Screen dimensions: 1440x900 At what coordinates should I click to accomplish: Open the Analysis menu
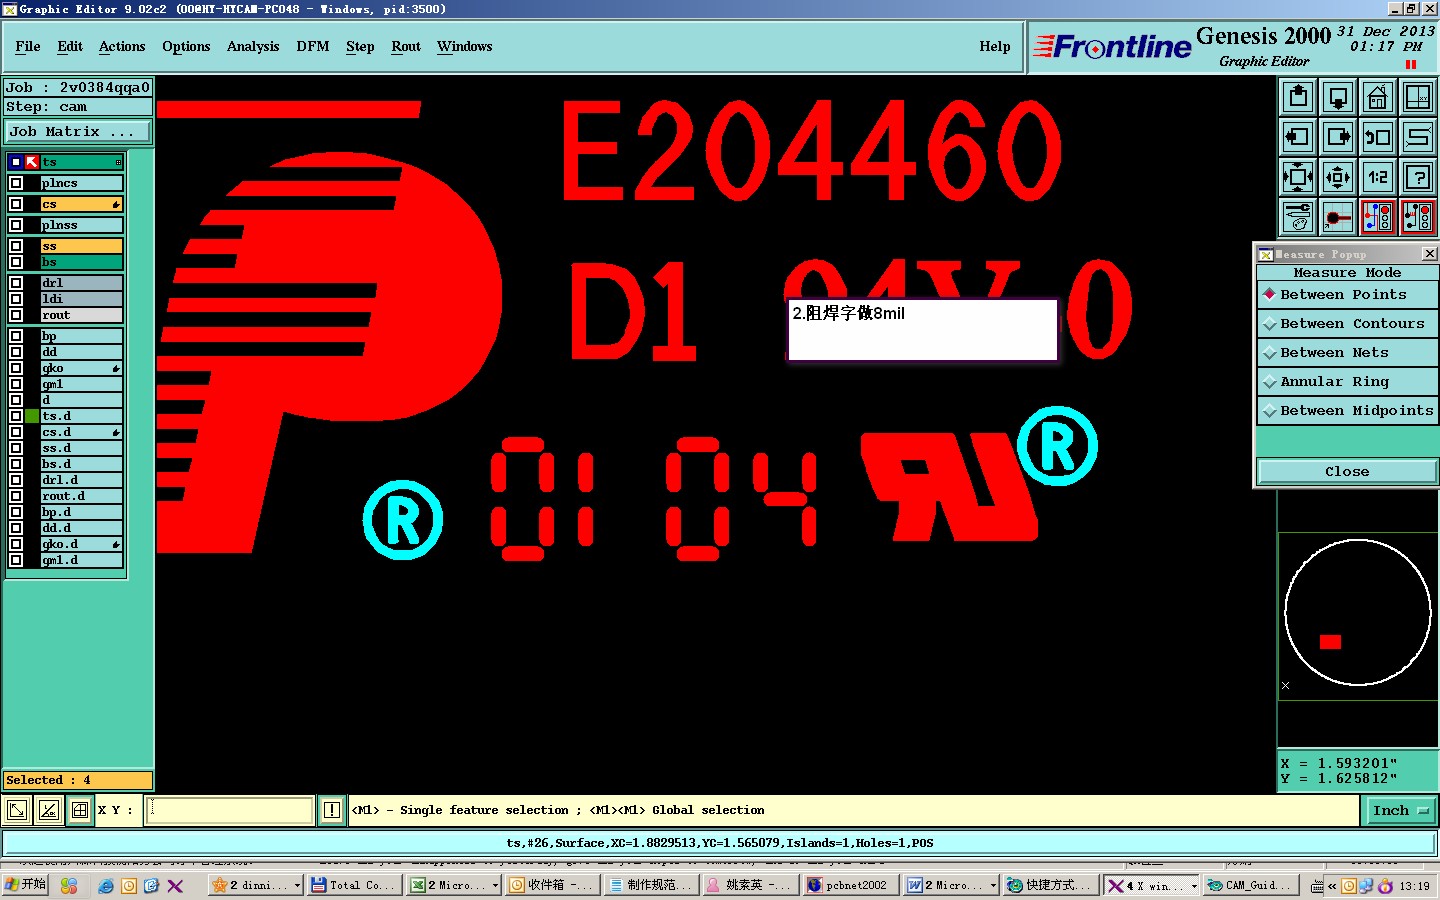pos(253,47)
